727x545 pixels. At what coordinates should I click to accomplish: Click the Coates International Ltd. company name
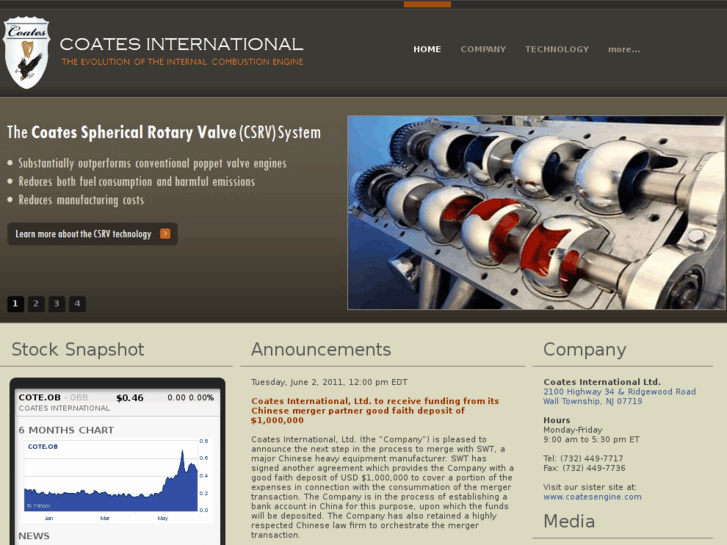(602, 382)
